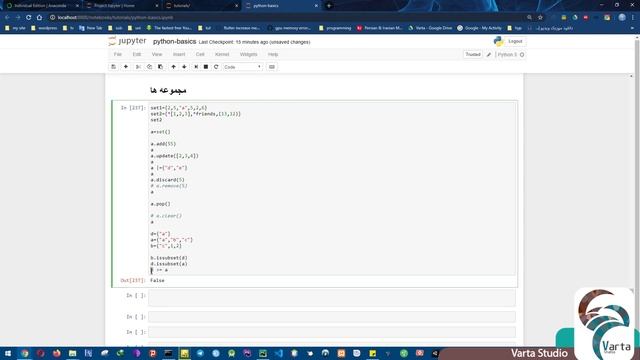Open the command palette keyboard icon
Image resolution: width=640 pixels, height=360 pixels.
pyautogui.click(x=272, y=67)
